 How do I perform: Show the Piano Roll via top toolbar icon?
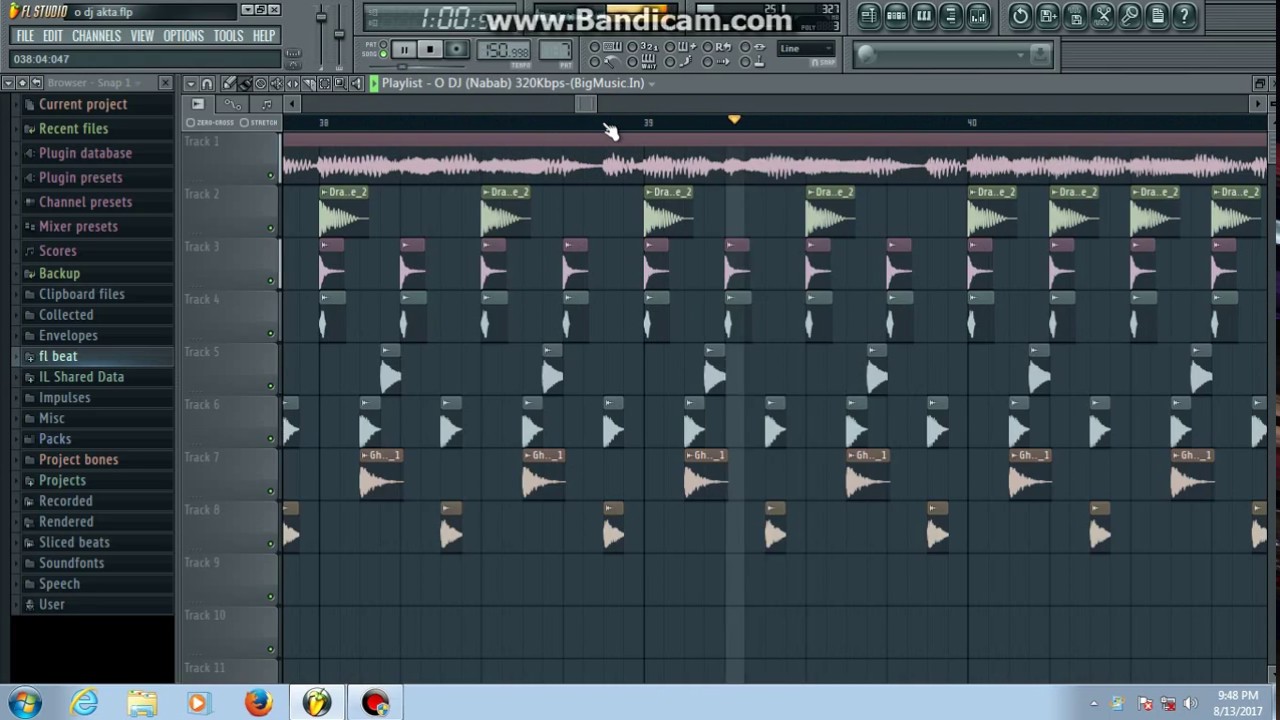924,15
